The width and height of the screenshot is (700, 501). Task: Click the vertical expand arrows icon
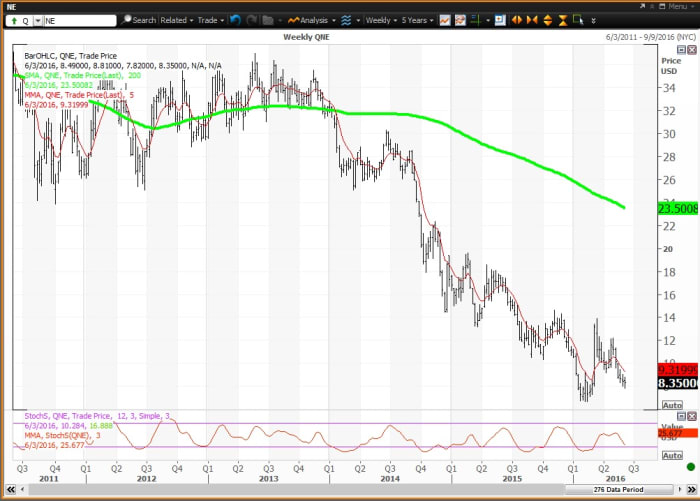point(548,19)
